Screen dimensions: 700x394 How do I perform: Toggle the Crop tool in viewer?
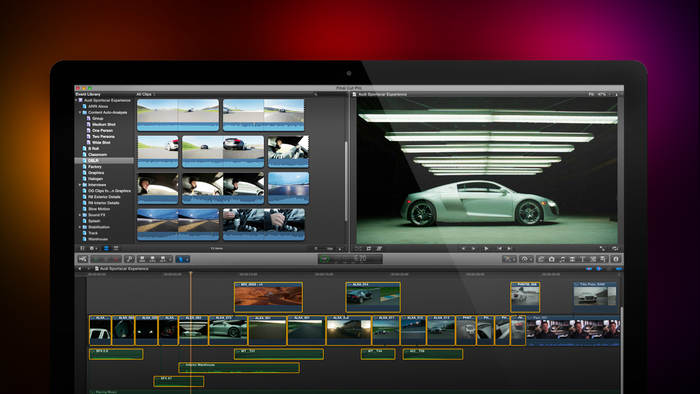click(x=369, y=249)
